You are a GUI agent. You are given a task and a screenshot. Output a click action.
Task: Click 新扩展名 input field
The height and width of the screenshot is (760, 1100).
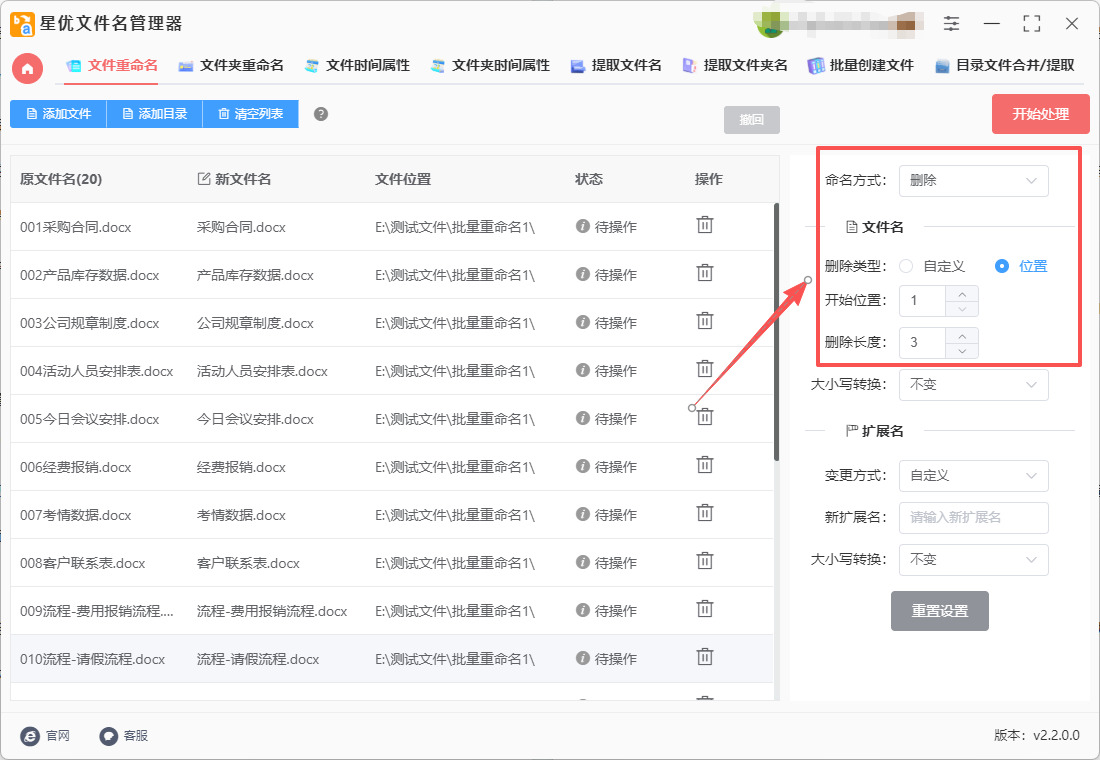tap(974, 518)
